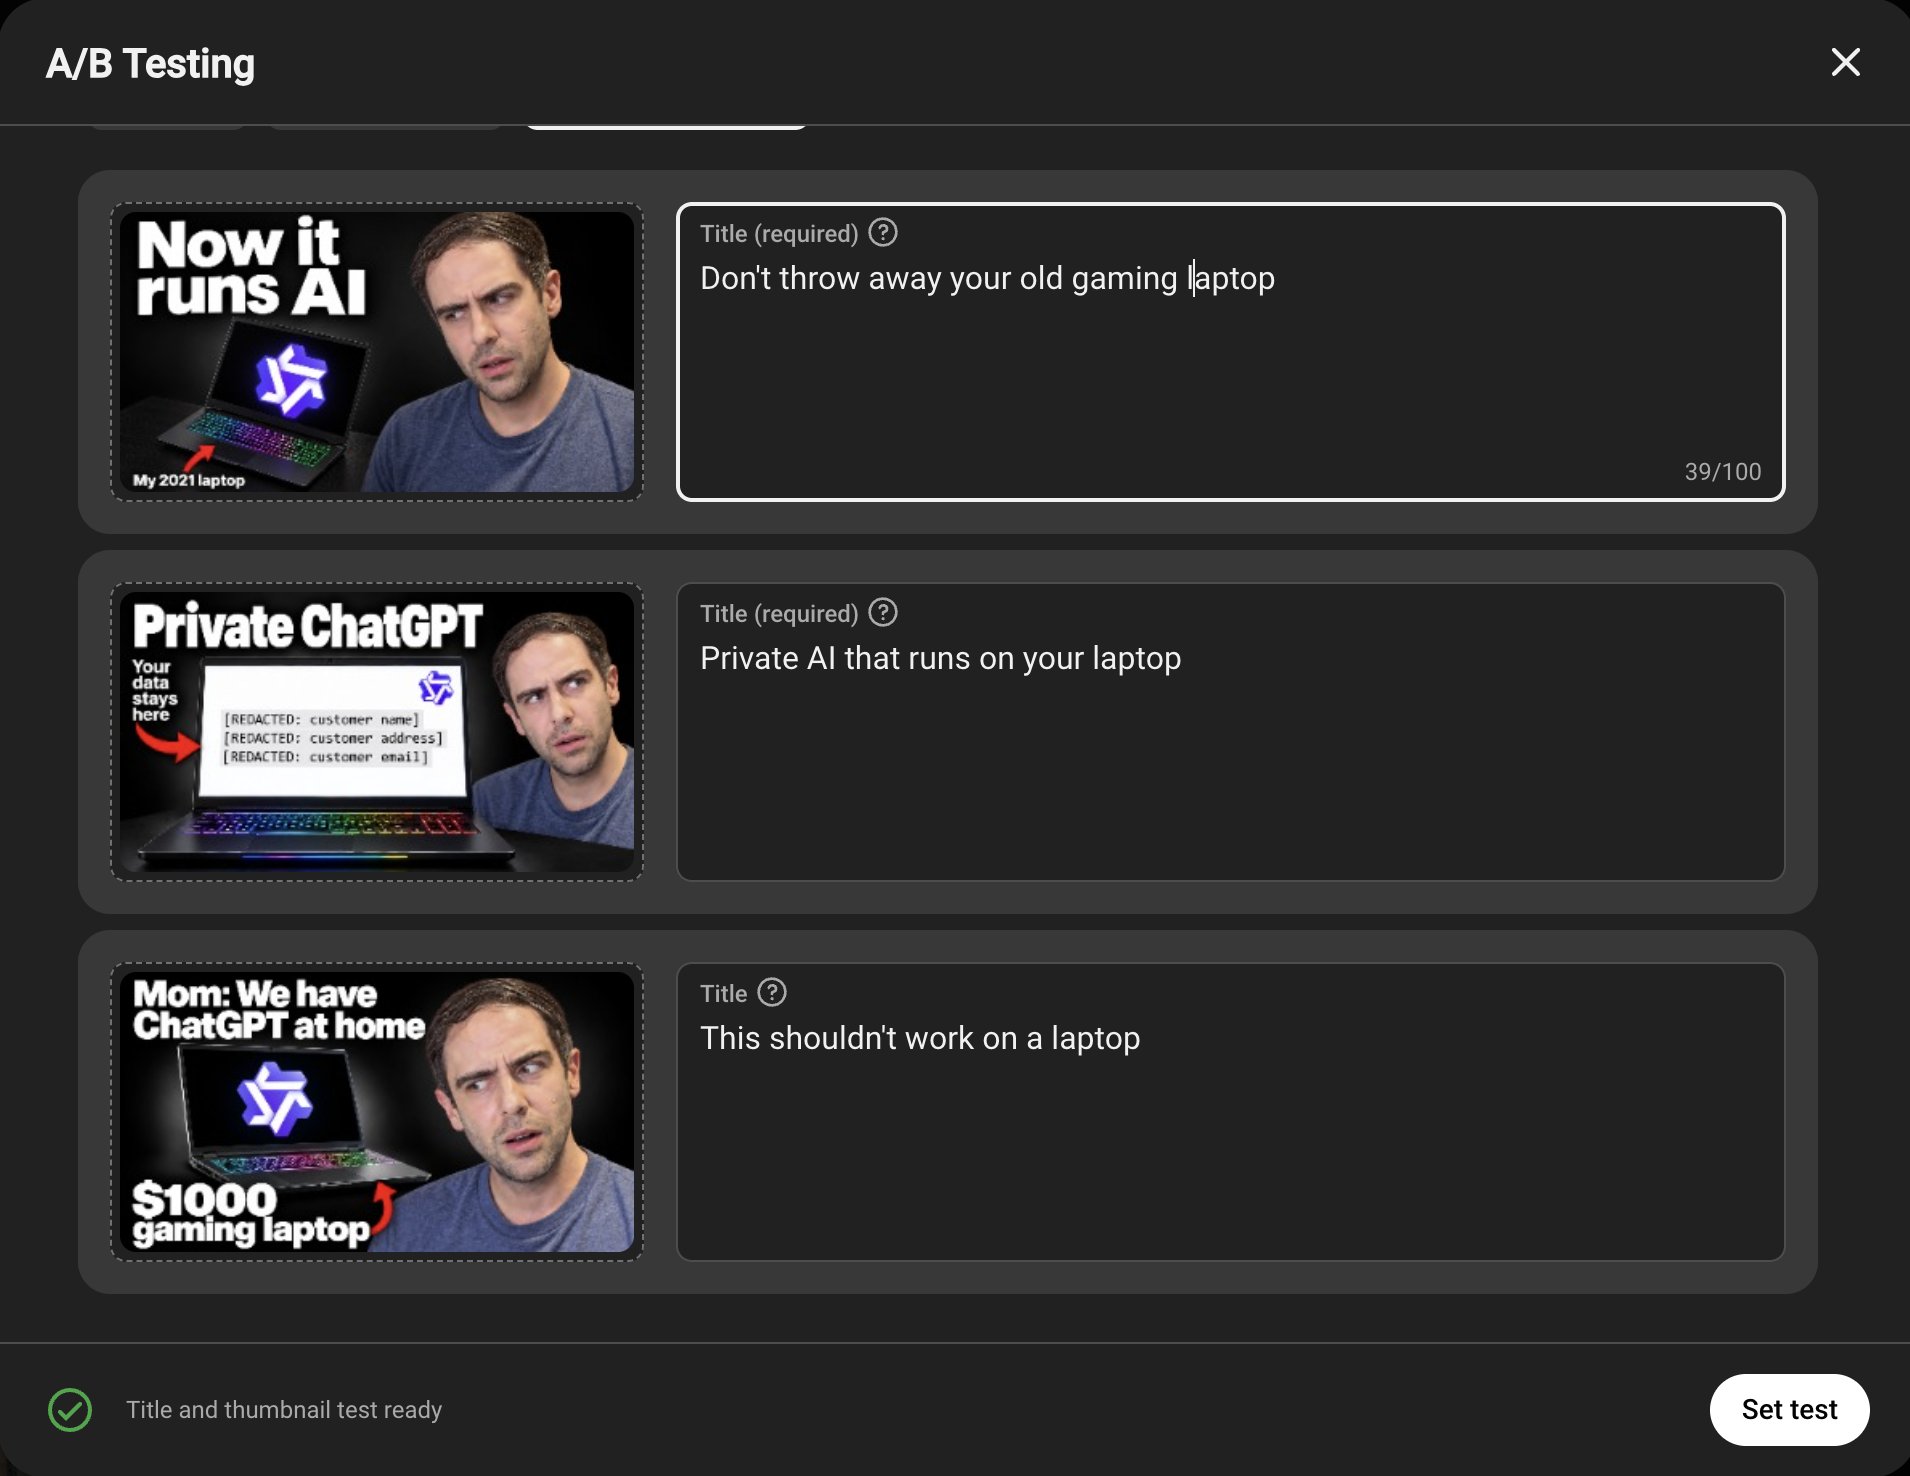1910x1476 pixels.
Task: Select the white highlighted tab under header
Action: (x=666, y=127)
